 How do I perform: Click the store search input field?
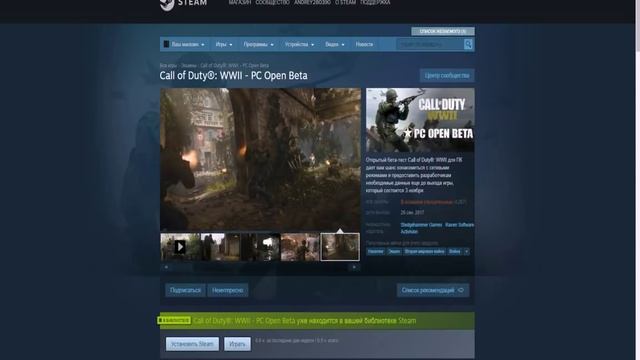(x=430, y=44)
